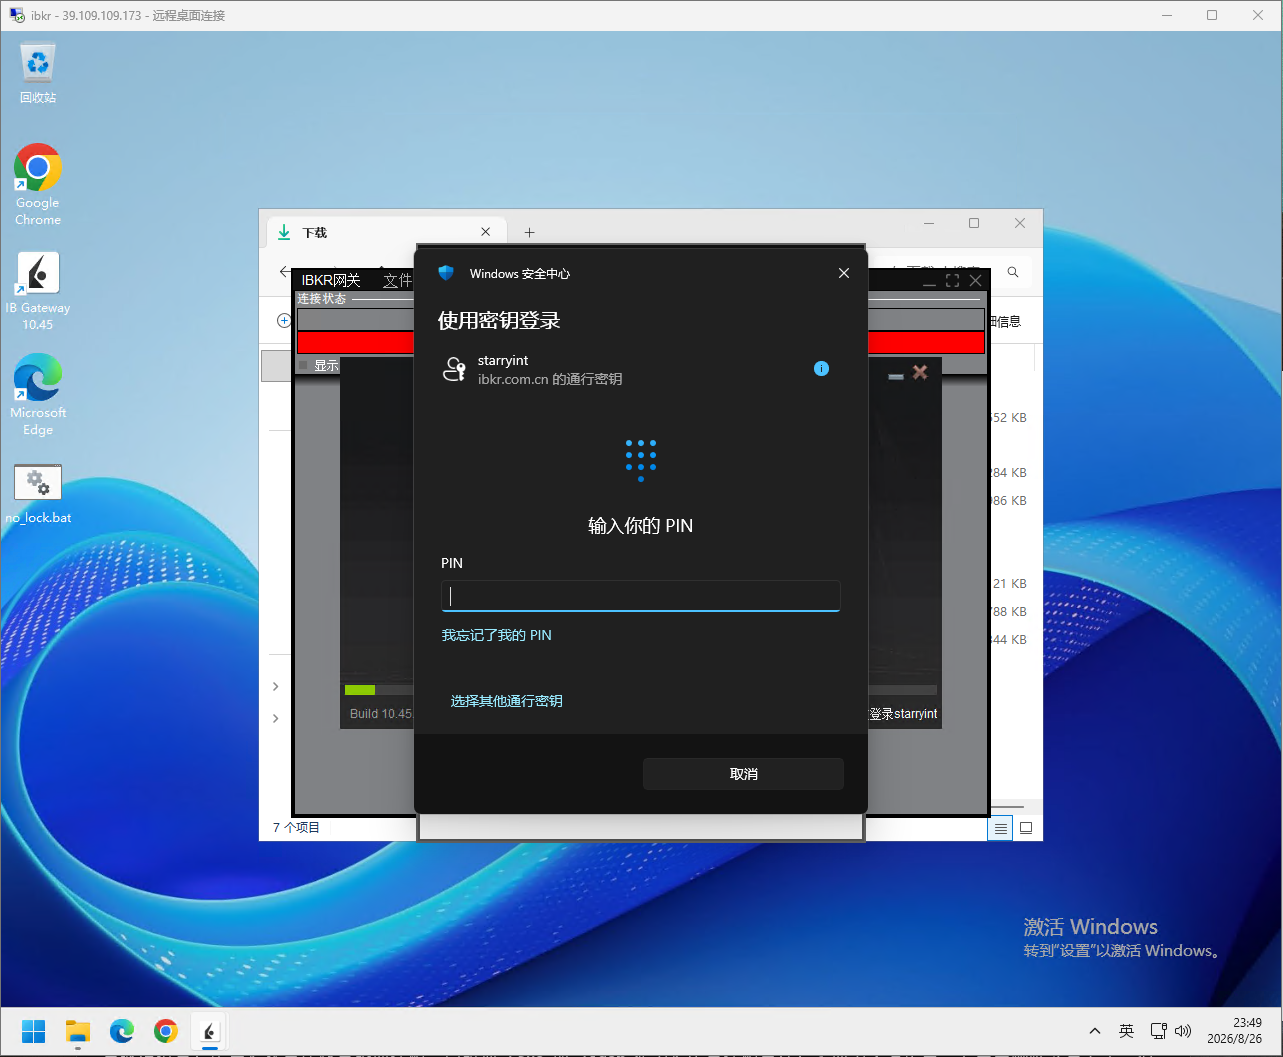Open File Explorer from the taskbar
Image resolution: width=1283 pixels, height=1057 pixels.
tap(78, 1031)
